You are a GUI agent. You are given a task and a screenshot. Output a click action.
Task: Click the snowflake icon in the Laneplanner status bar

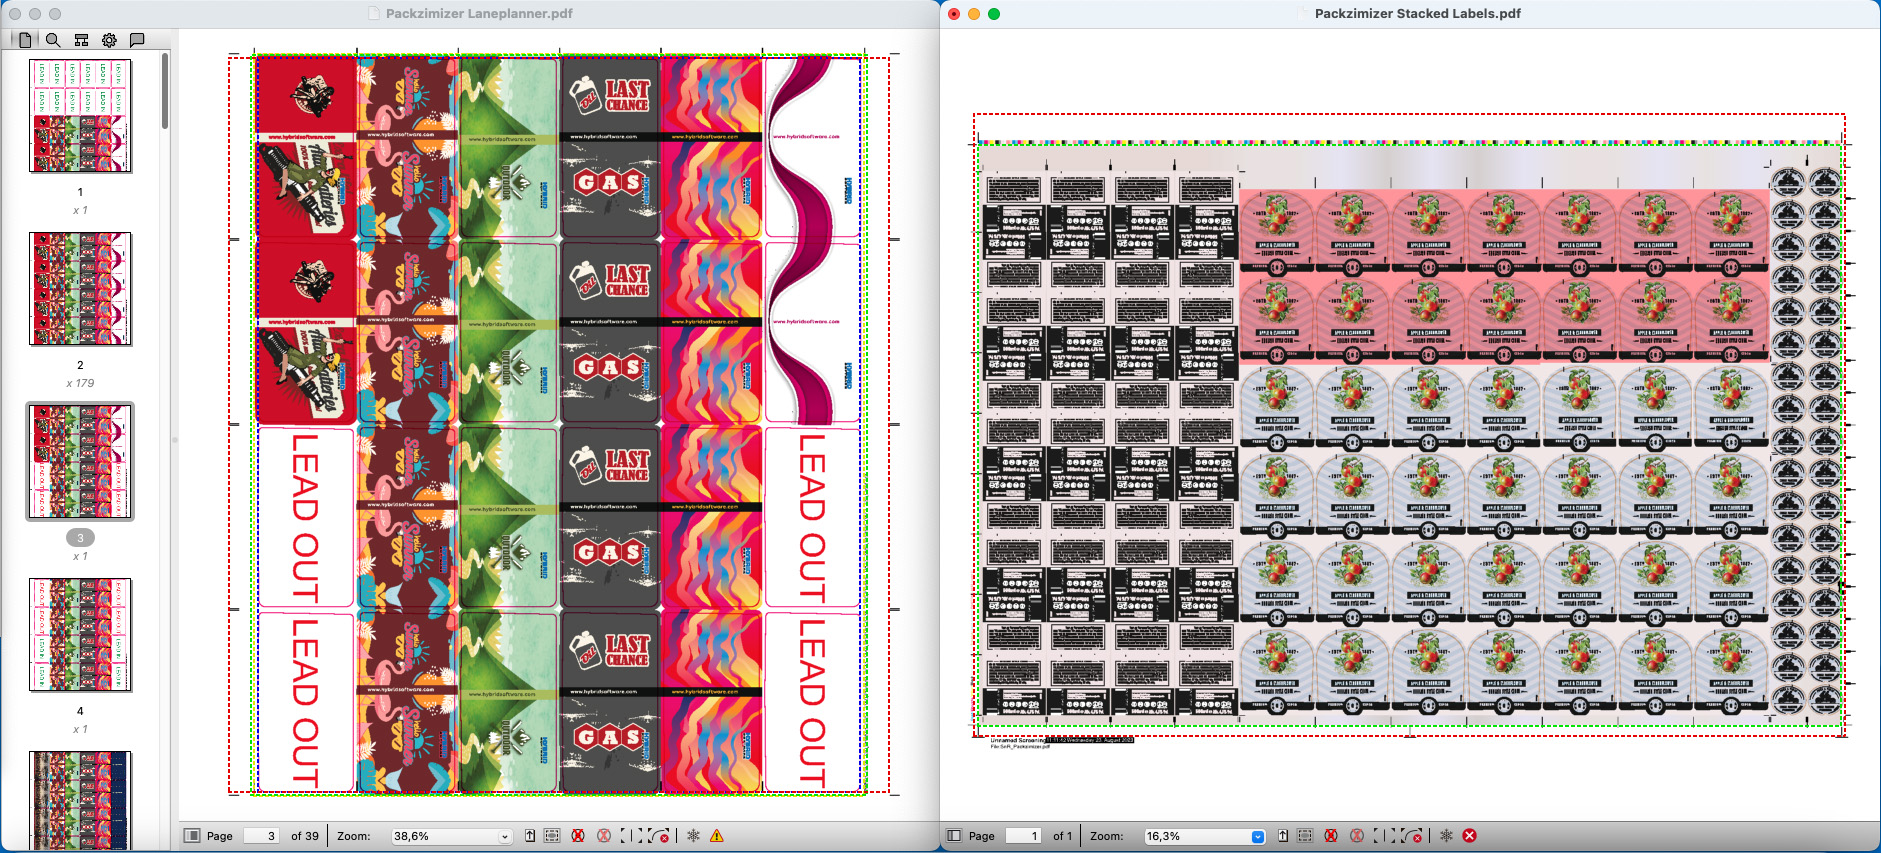click(693, 836)
